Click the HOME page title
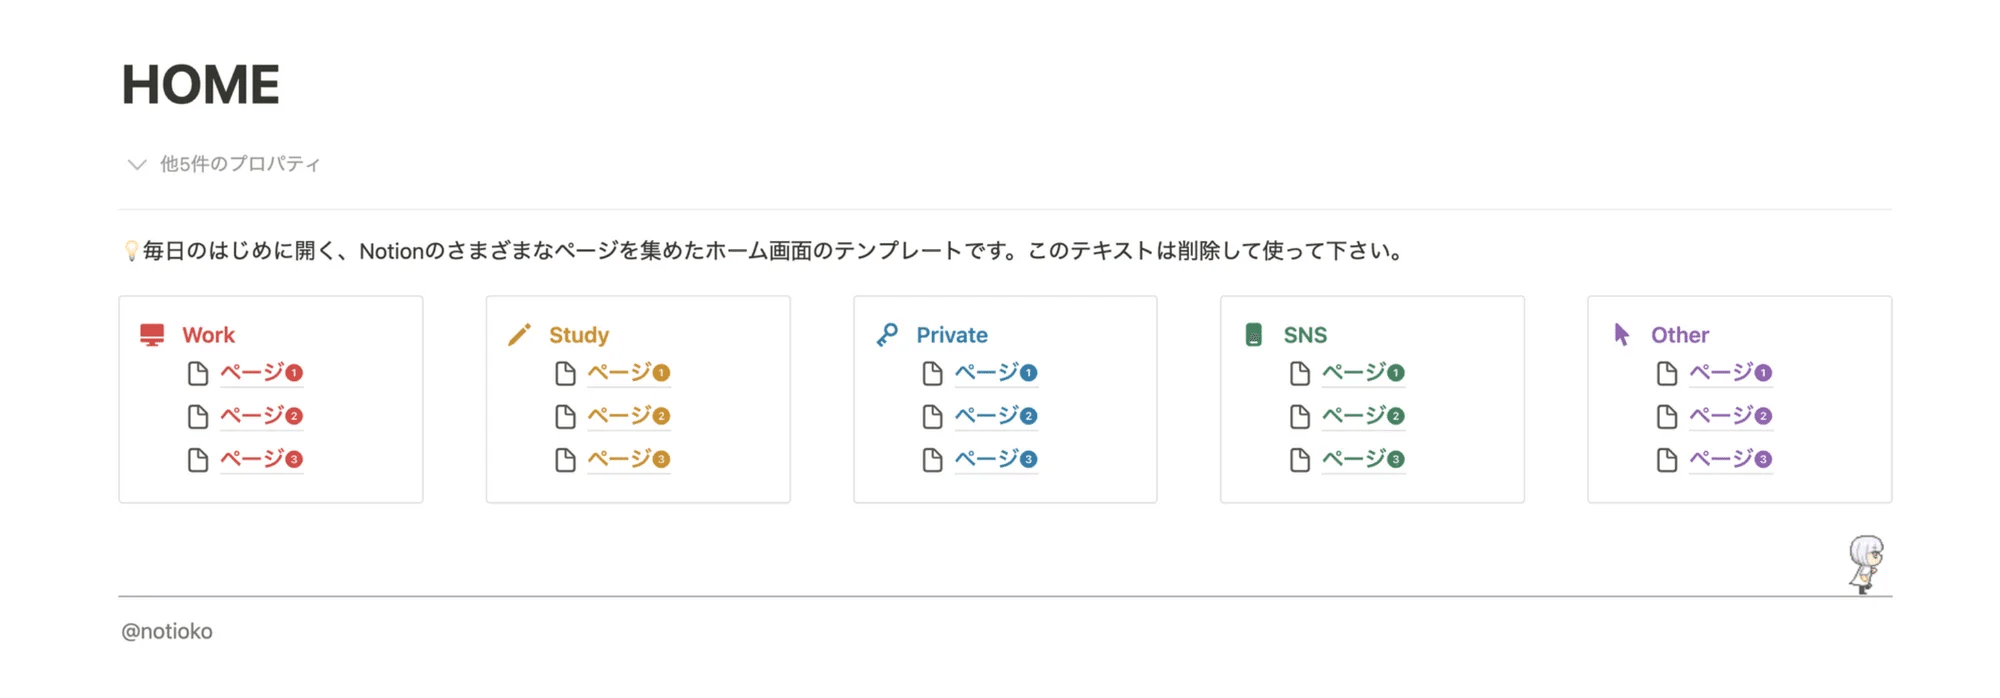This screenshot has width=2000, height=698. point(201,84)
